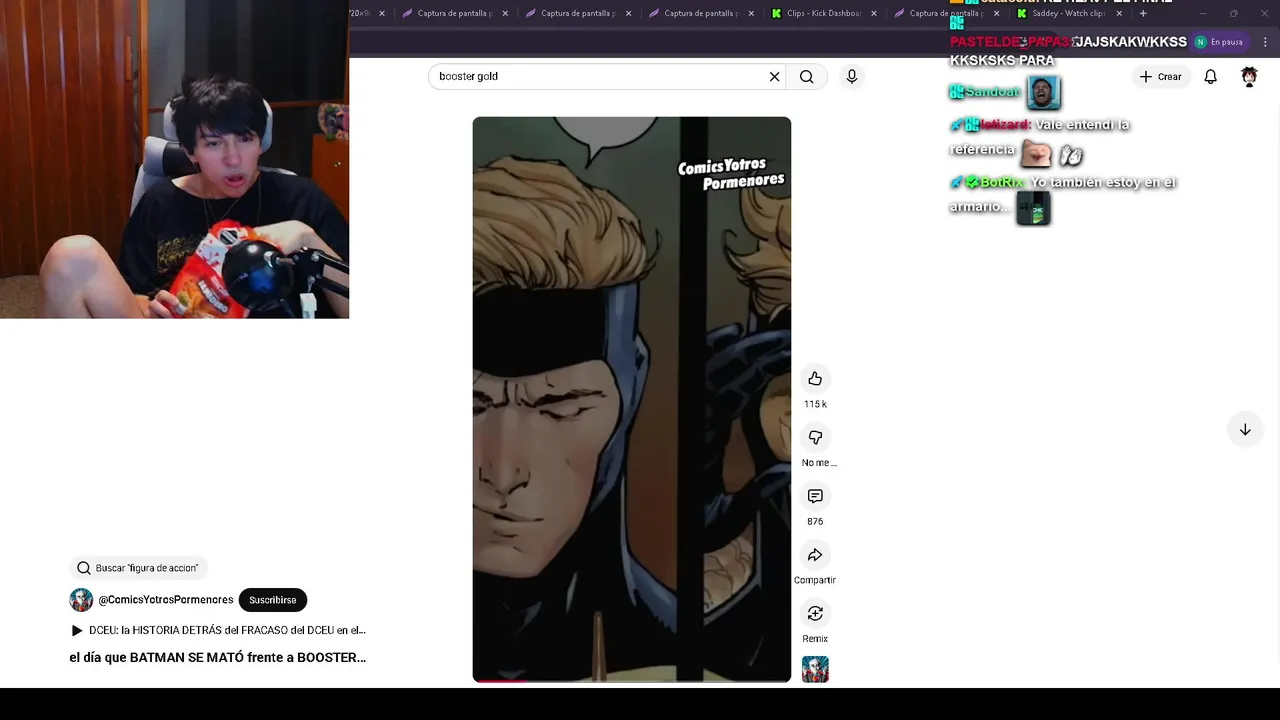Click the short's title about BATMAN and BOOSTER
This screenshot has width=1280, height=720.
click(217, 657)
